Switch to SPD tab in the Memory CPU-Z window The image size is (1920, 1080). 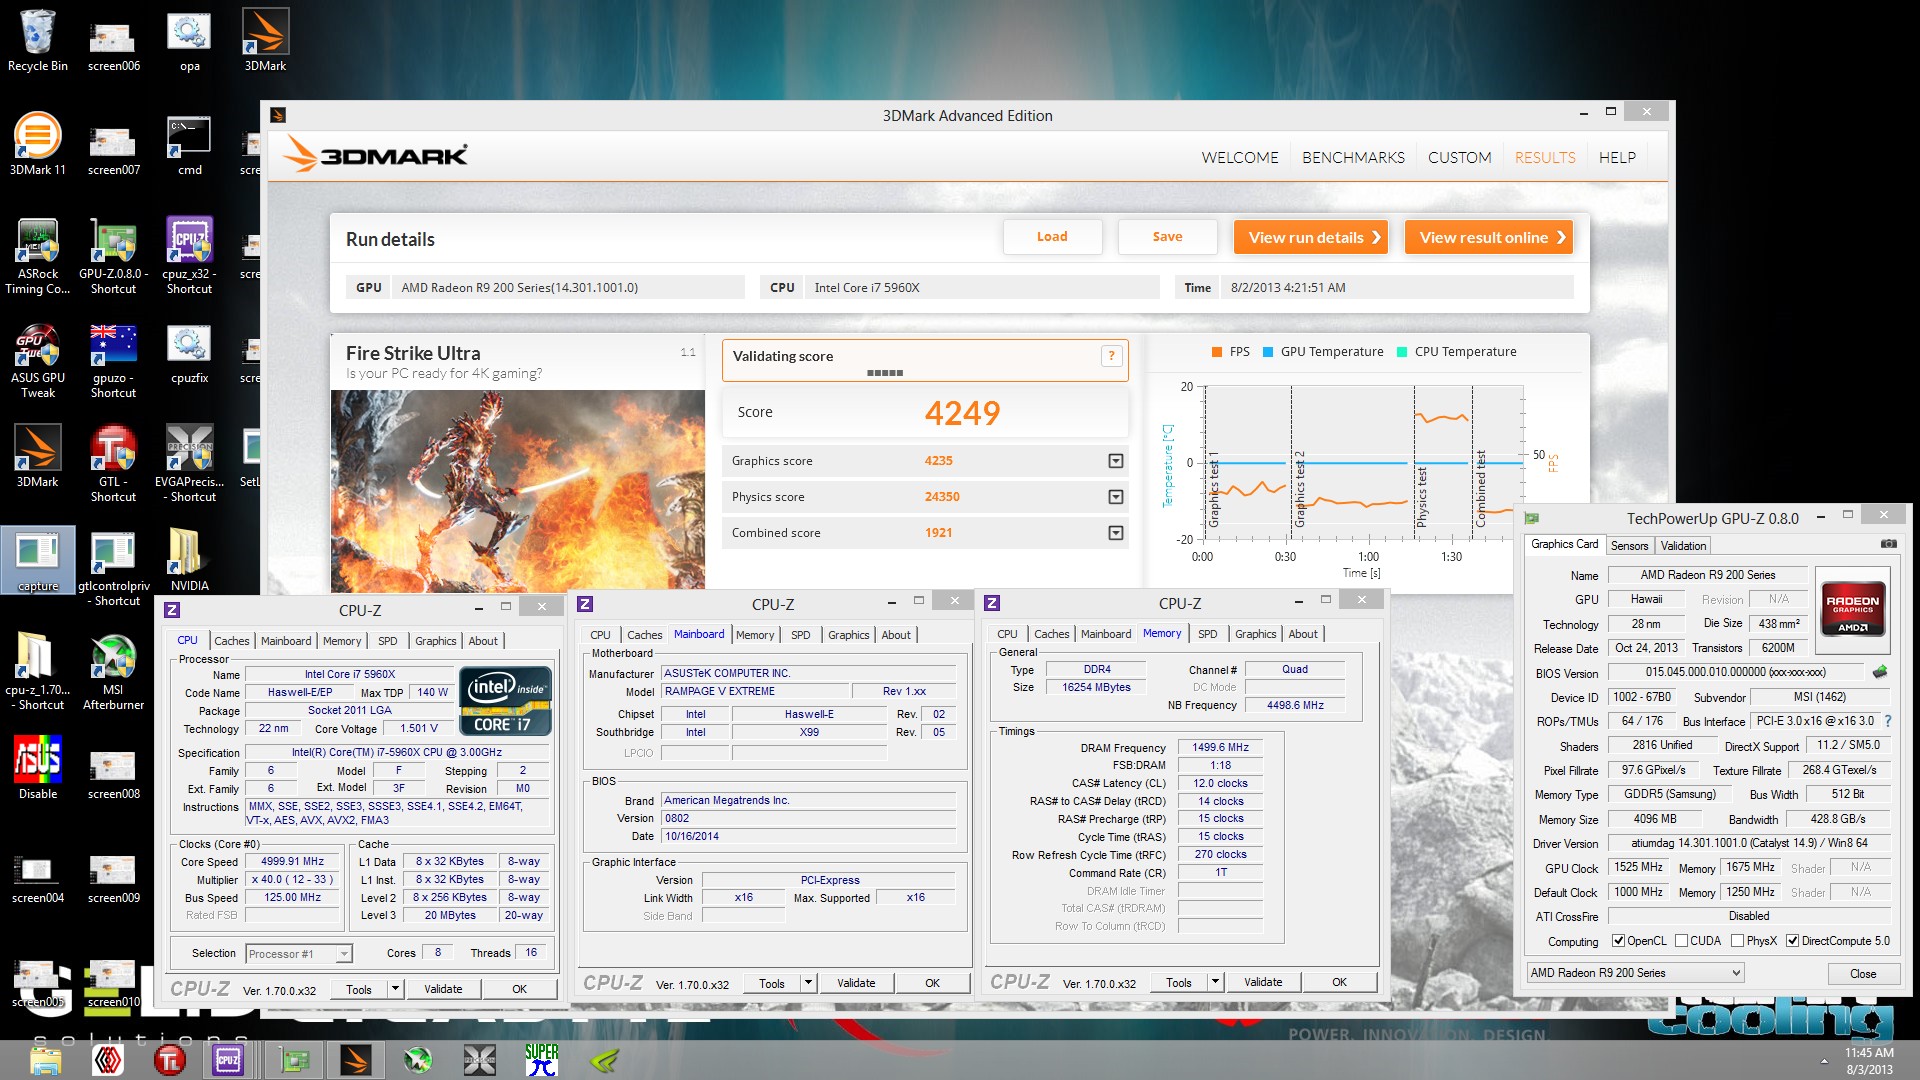click(1208, 634)
